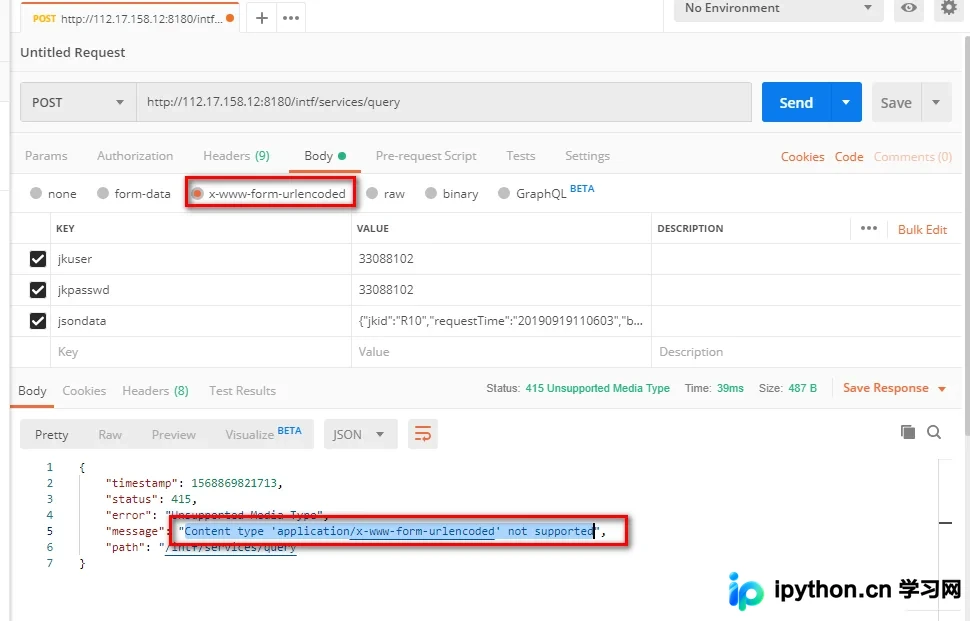Switch response view to Raw
The width and height of the screenshot is (970, 621).
coord(110,435)
